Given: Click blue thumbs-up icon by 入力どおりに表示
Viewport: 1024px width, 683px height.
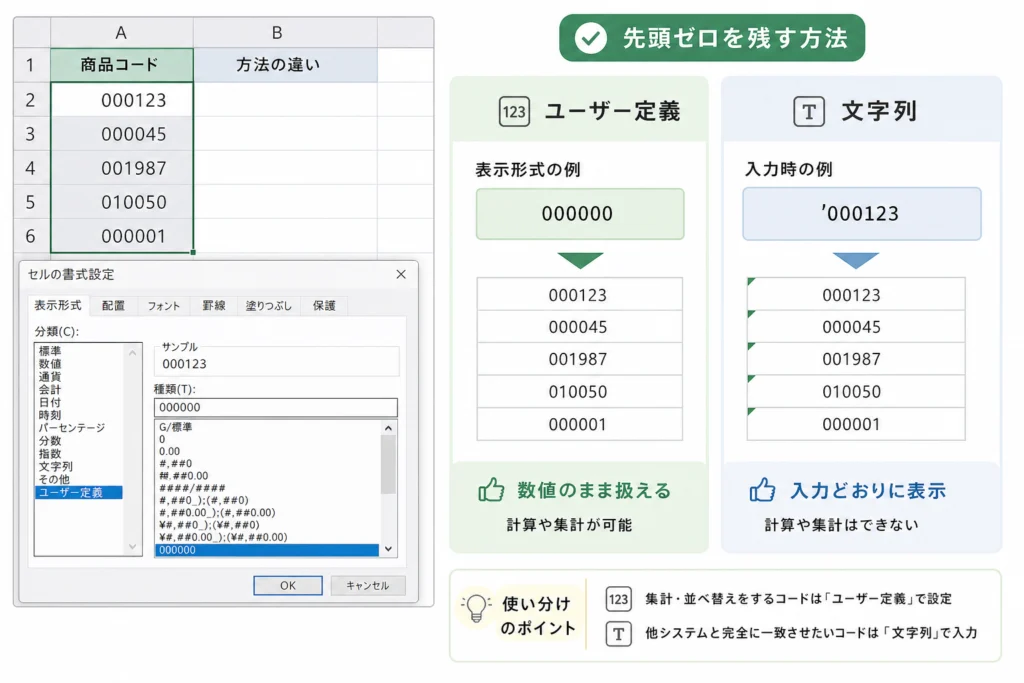Looking at the screenshot, I should 762,490.
